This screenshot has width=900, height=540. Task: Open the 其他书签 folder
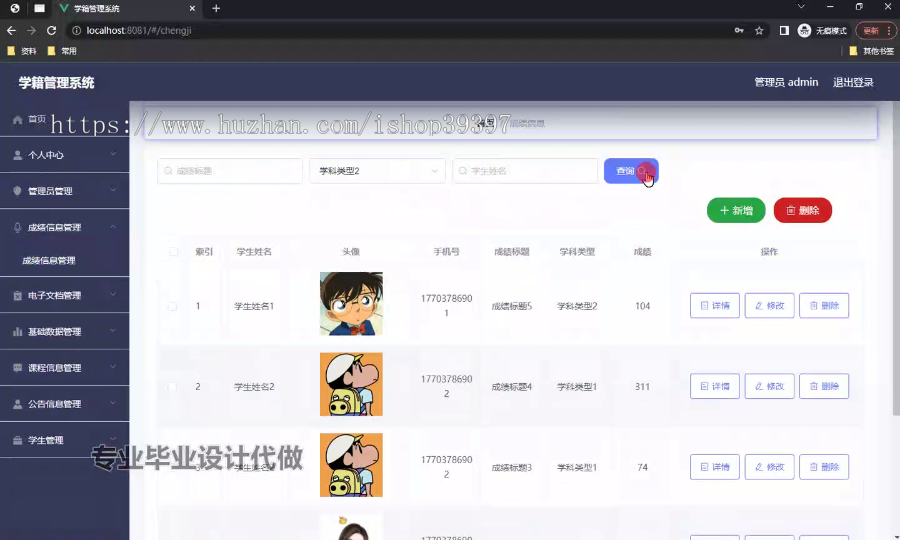[871, 51]
